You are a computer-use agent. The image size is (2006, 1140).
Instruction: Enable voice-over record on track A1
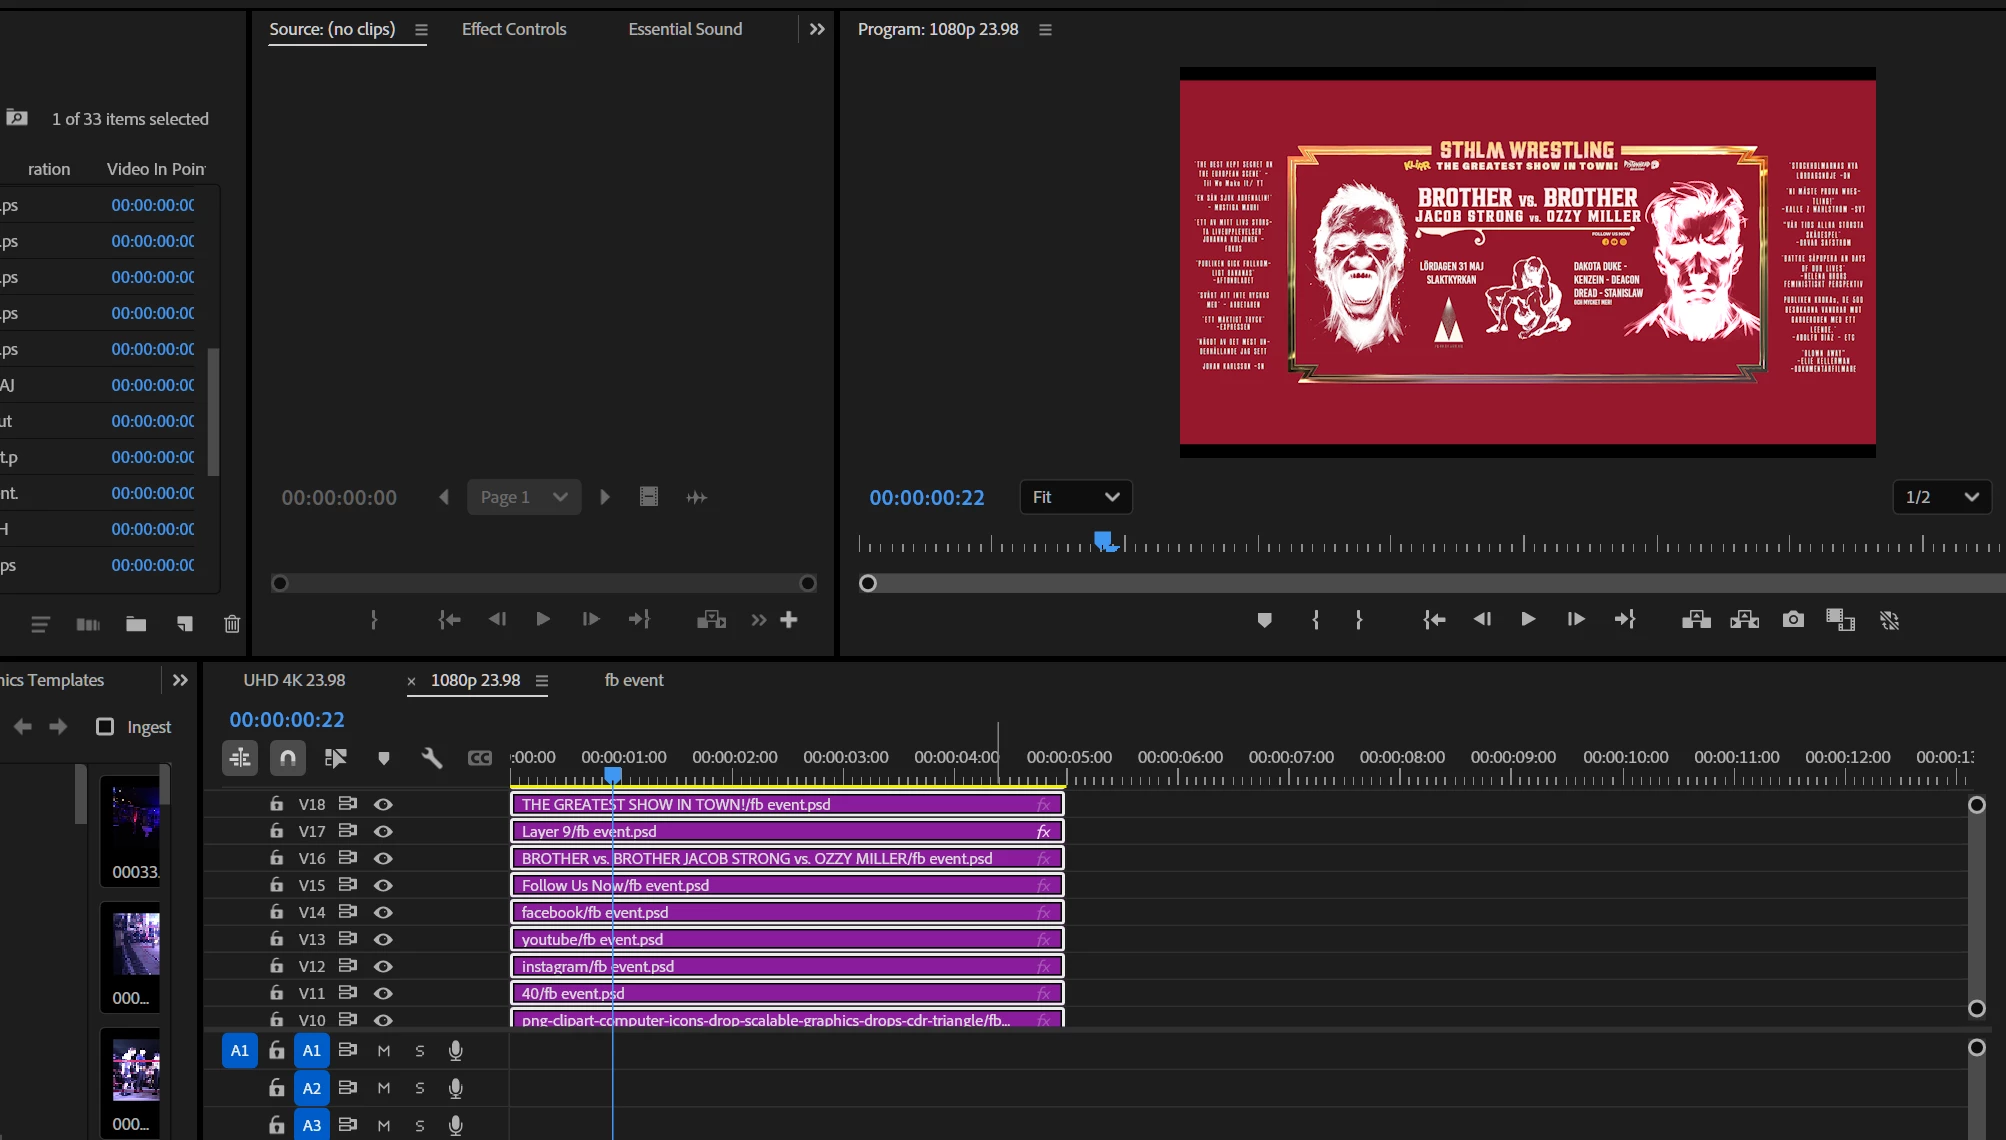[456, 1050]
